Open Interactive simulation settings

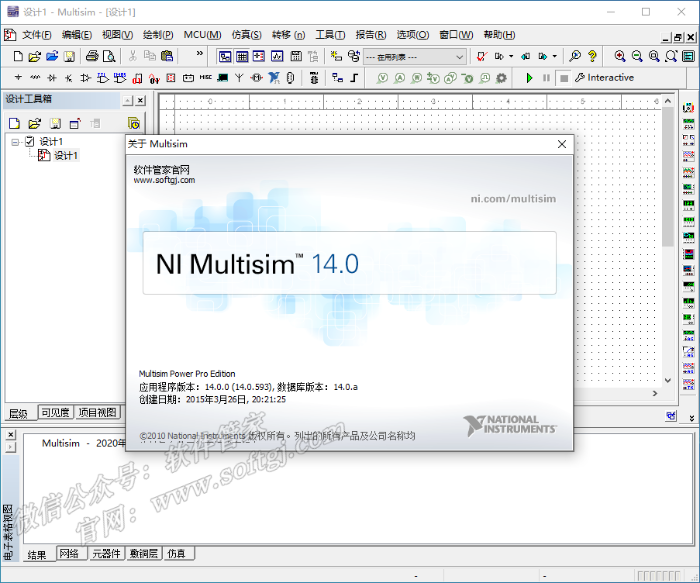tap(604, 78)
